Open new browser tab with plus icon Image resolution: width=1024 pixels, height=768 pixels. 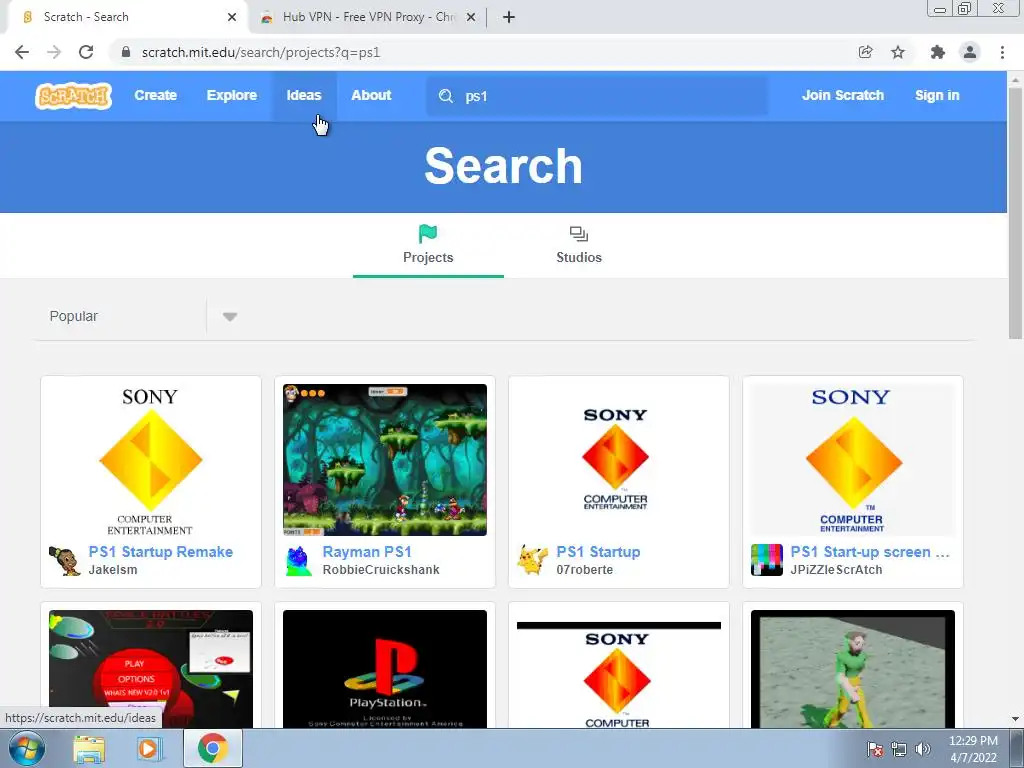pos(509,17)
